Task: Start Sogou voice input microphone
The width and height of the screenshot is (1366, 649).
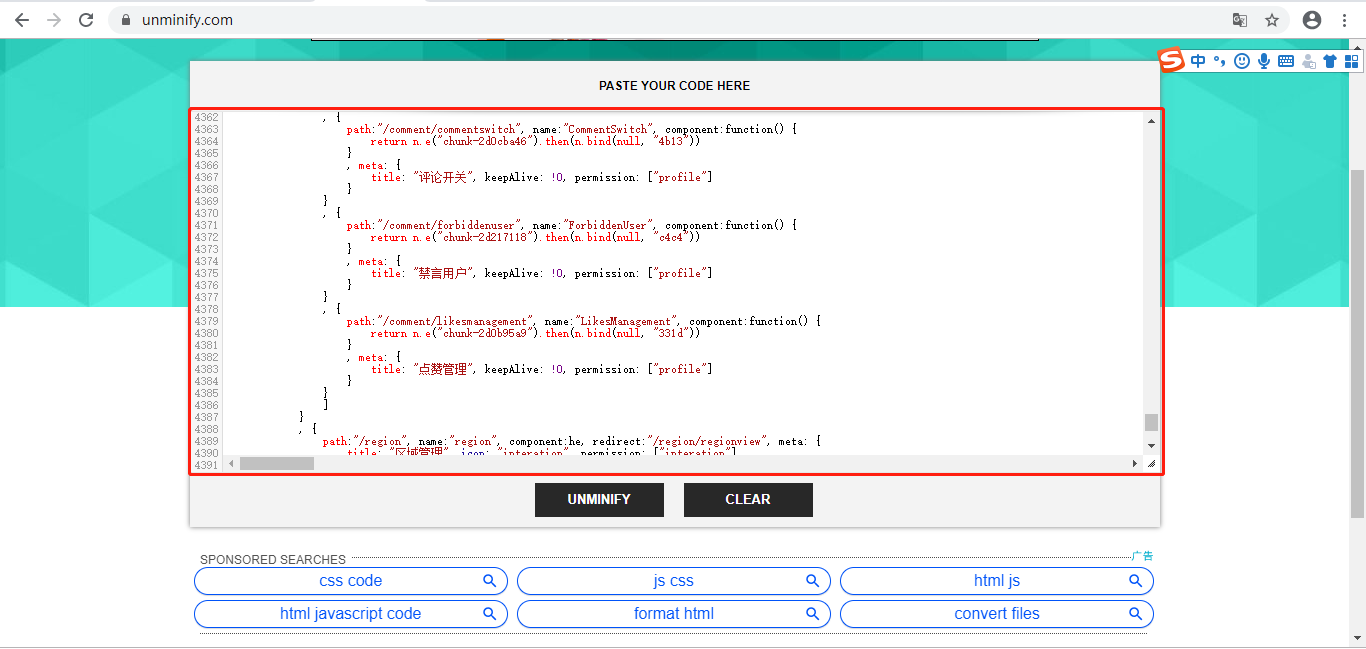Action: [1264, 61]
